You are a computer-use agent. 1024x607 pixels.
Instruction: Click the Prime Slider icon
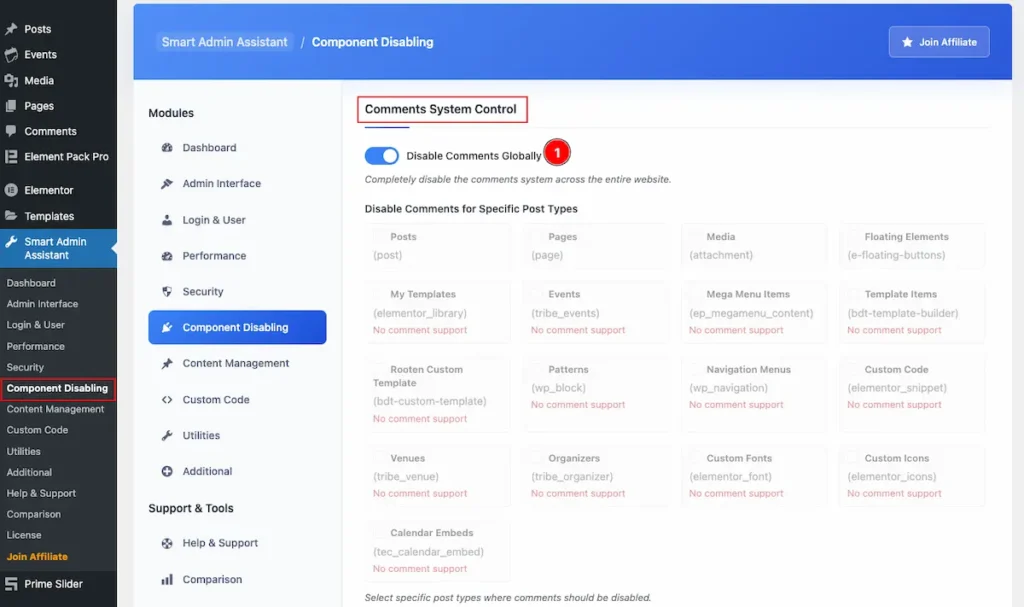point(11,583)
